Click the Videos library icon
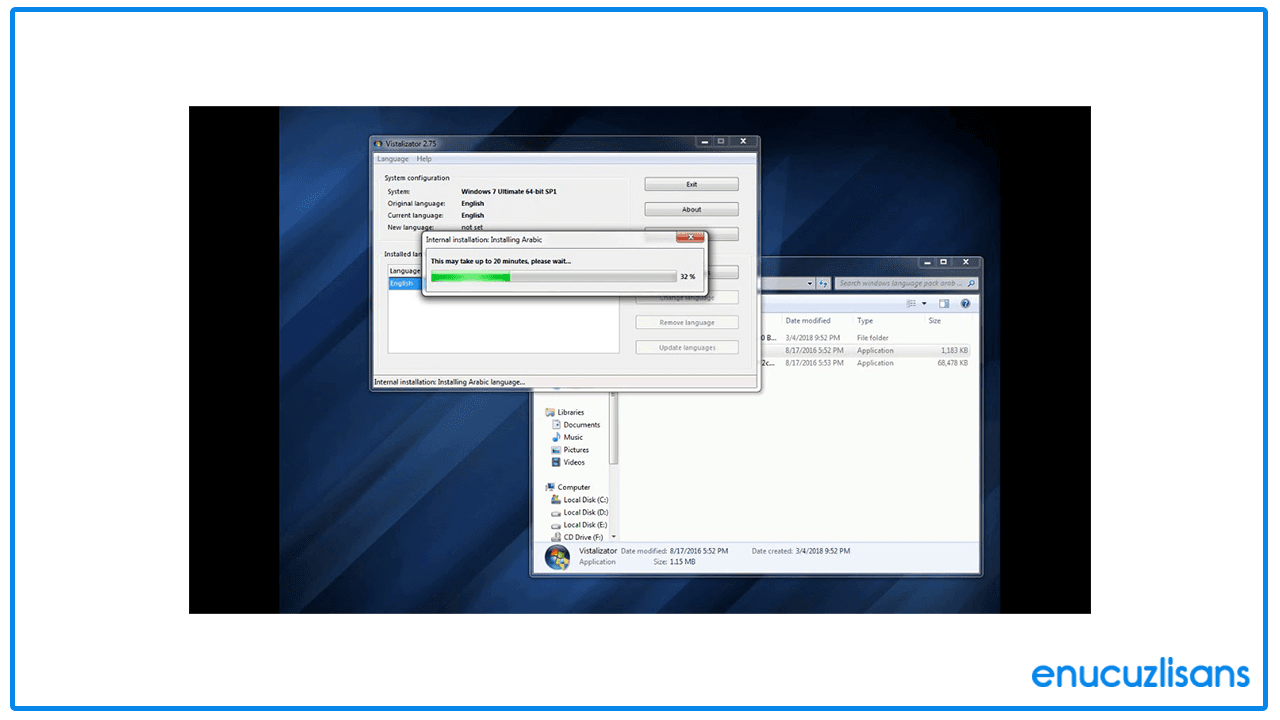The width and height of the screenshot is (1280, 720). pos(556,462)
